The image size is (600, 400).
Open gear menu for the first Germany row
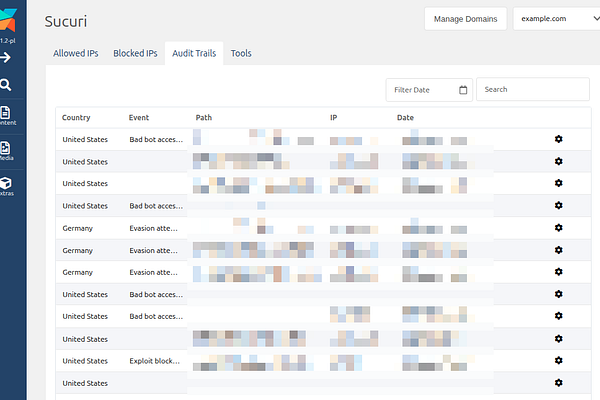click(559, 228)
